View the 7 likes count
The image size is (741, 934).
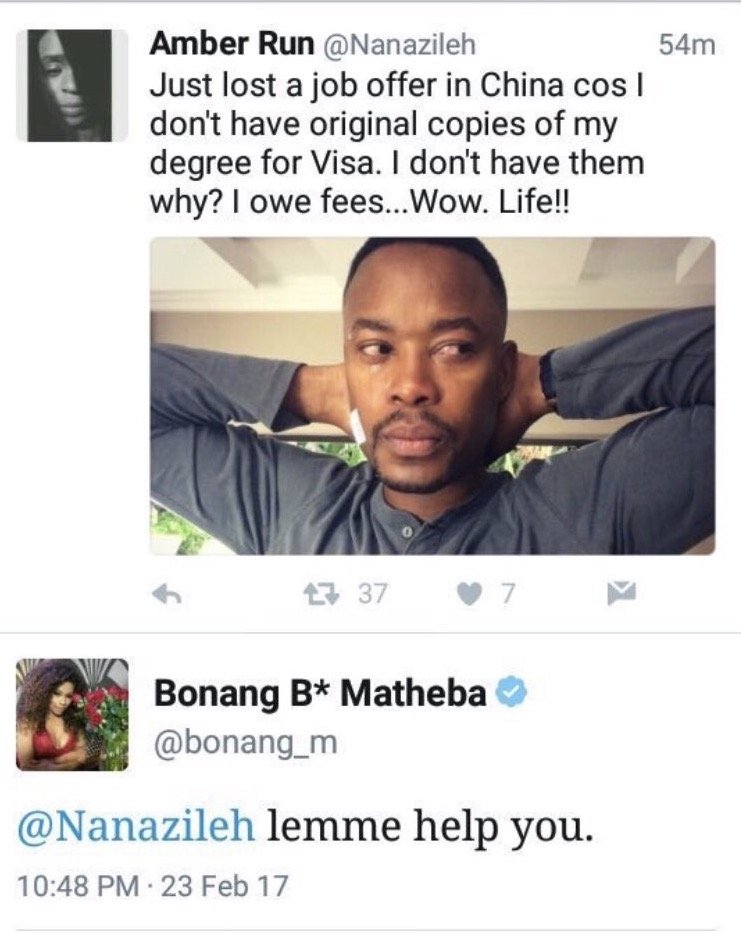pyautogui.click(x=507, y=594)
